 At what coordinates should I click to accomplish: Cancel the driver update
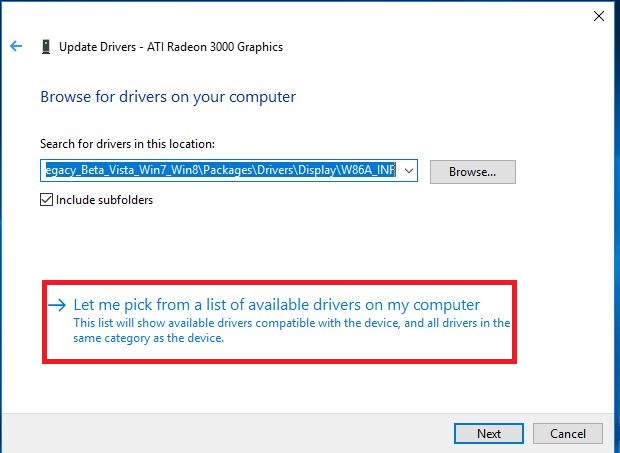567,433
